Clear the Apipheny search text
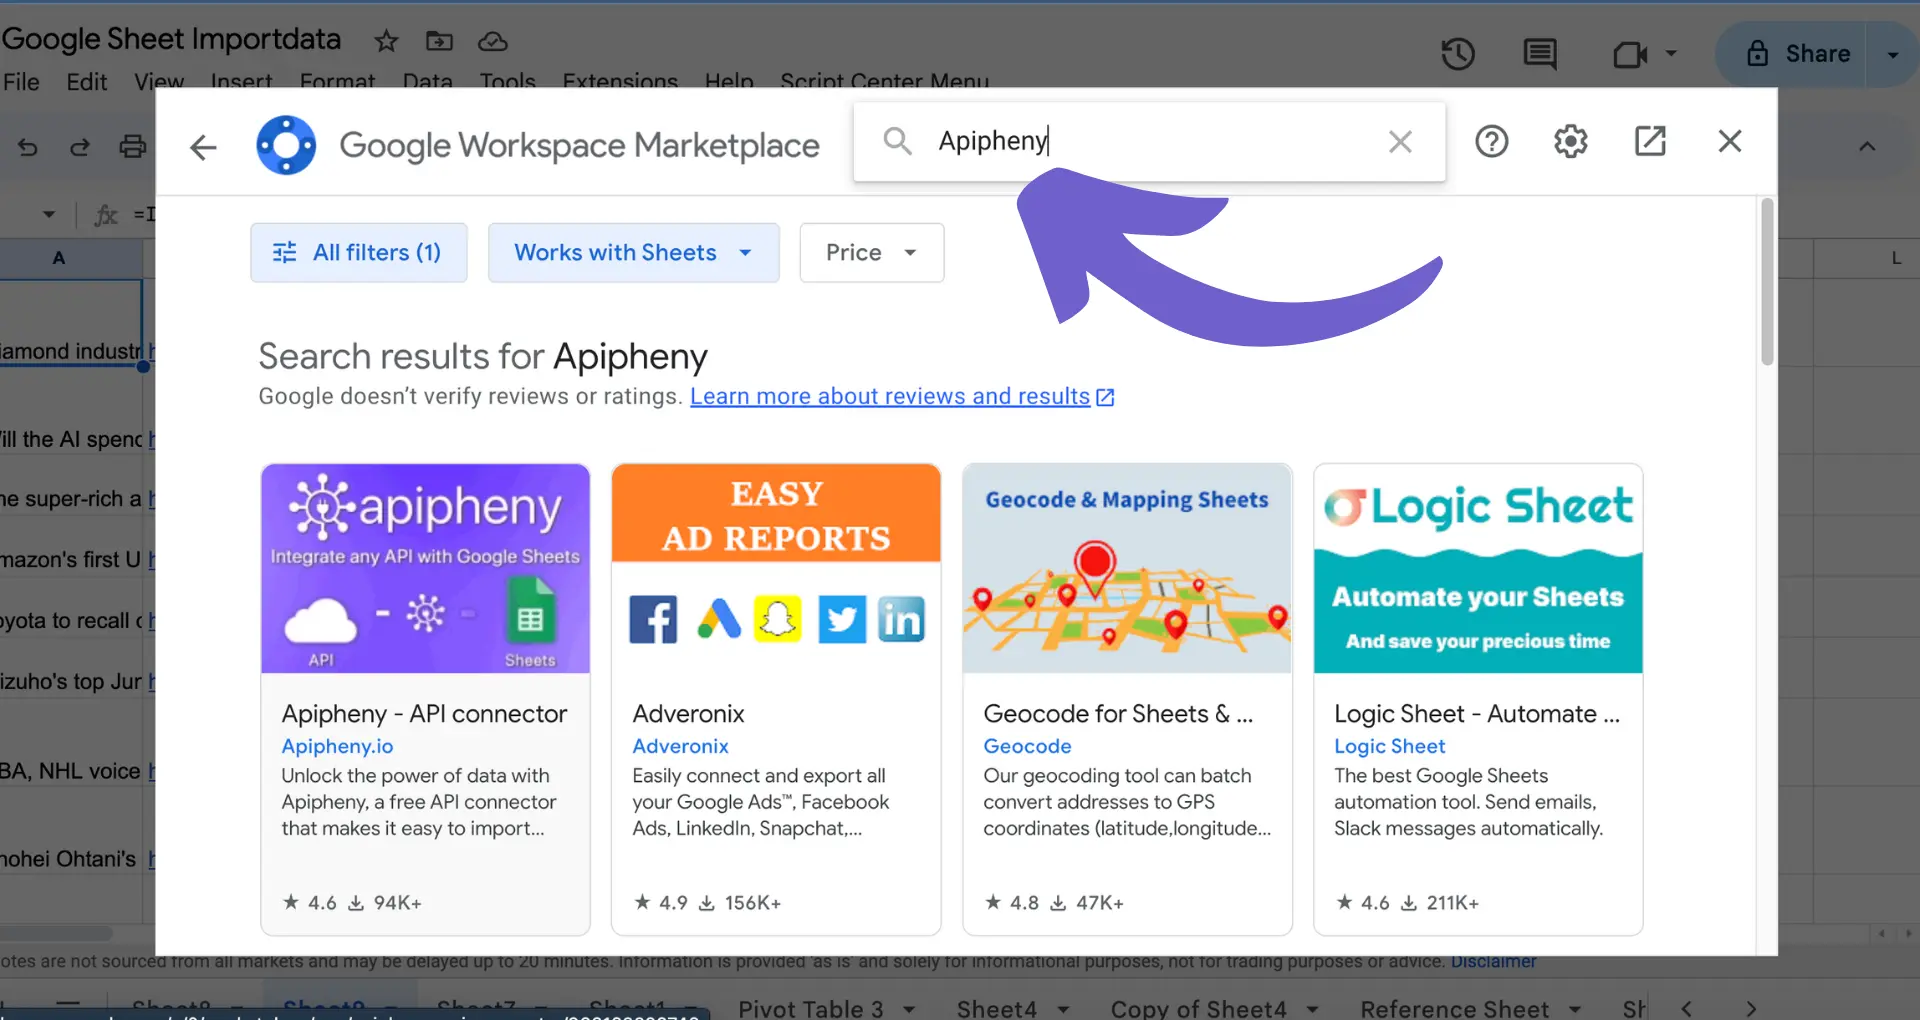The width and height of the screenshot is (1920, 1020). point(1400,142)
